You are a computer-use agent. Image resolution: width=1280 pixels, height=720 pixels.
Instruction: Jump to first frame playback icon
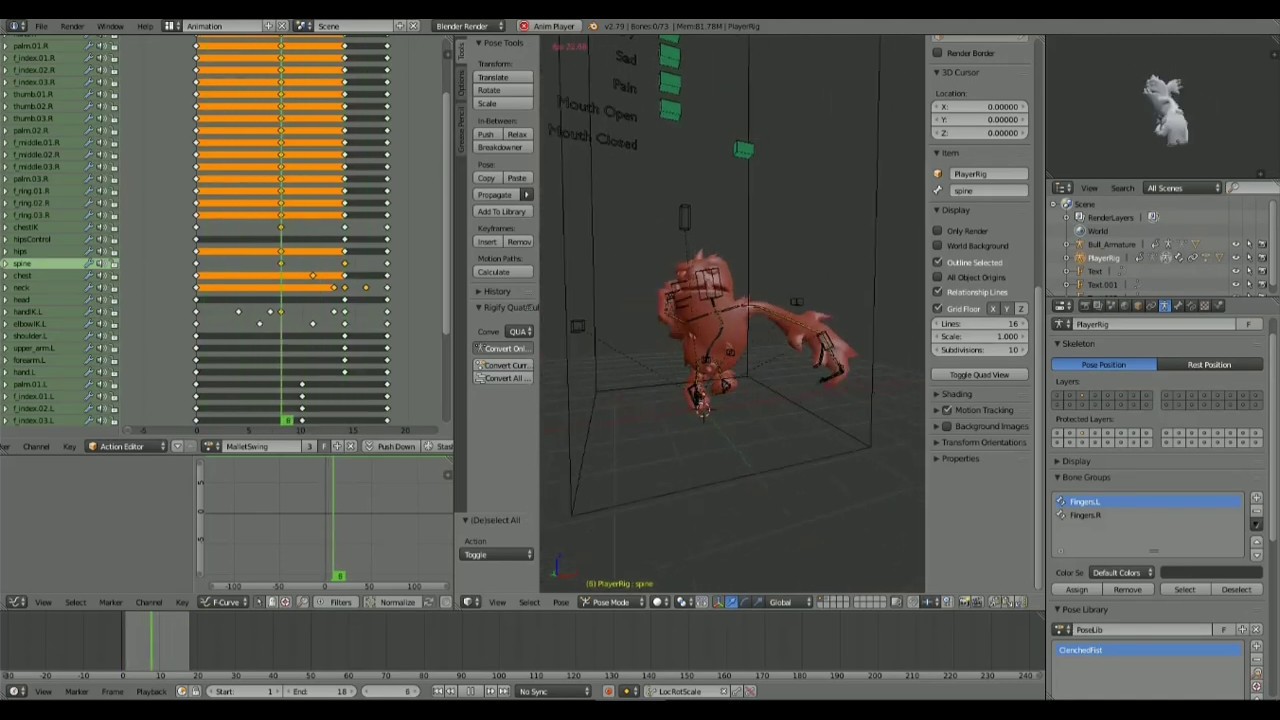(x=438, y=691)
